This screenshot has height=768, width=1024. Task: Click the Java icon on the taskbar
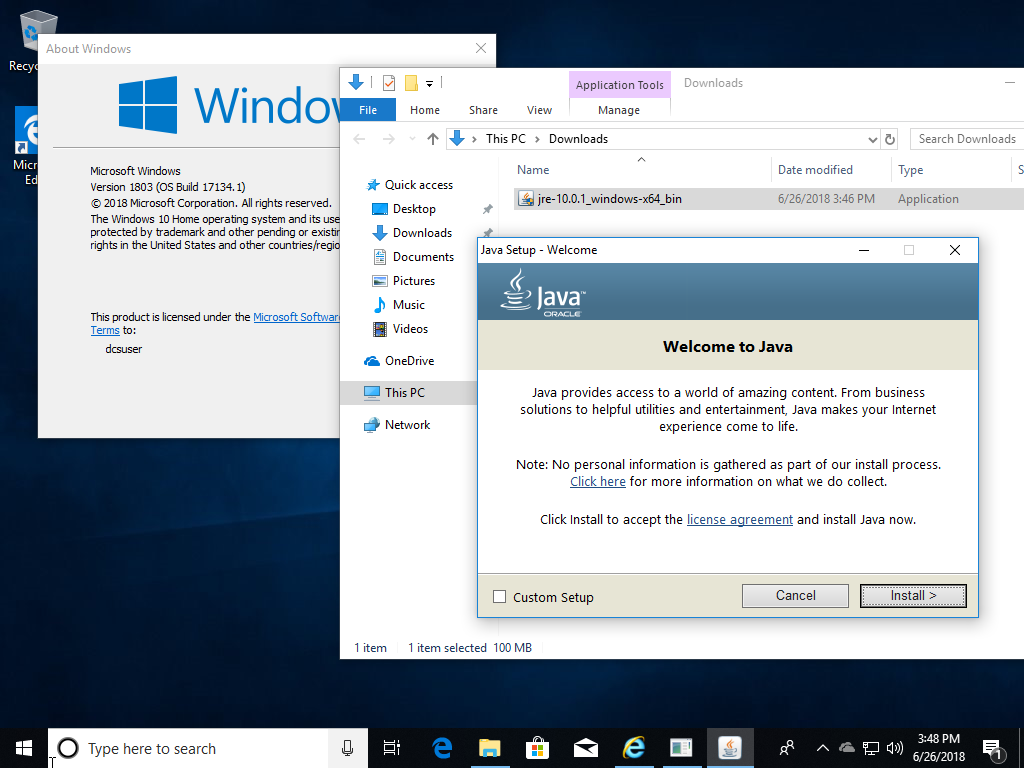point(730,748)
